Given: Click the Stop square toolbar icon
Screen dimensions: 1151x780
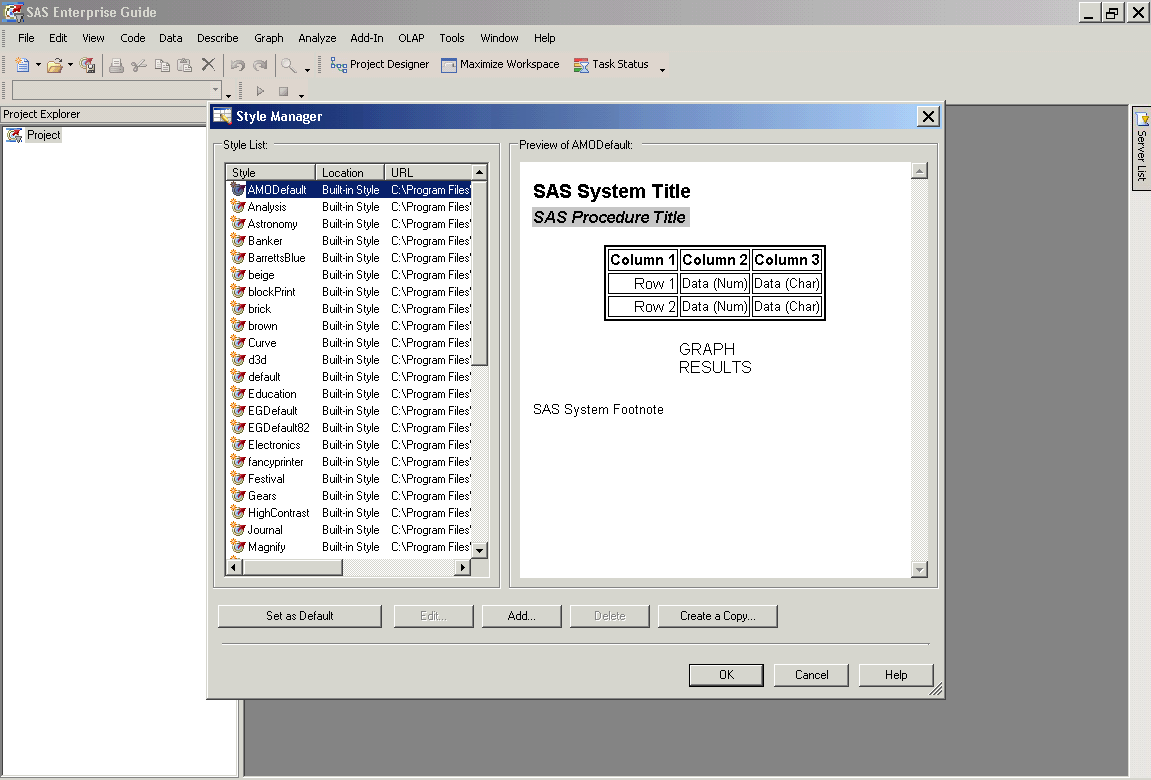Looking at the screenshot, I should [283, 91].
